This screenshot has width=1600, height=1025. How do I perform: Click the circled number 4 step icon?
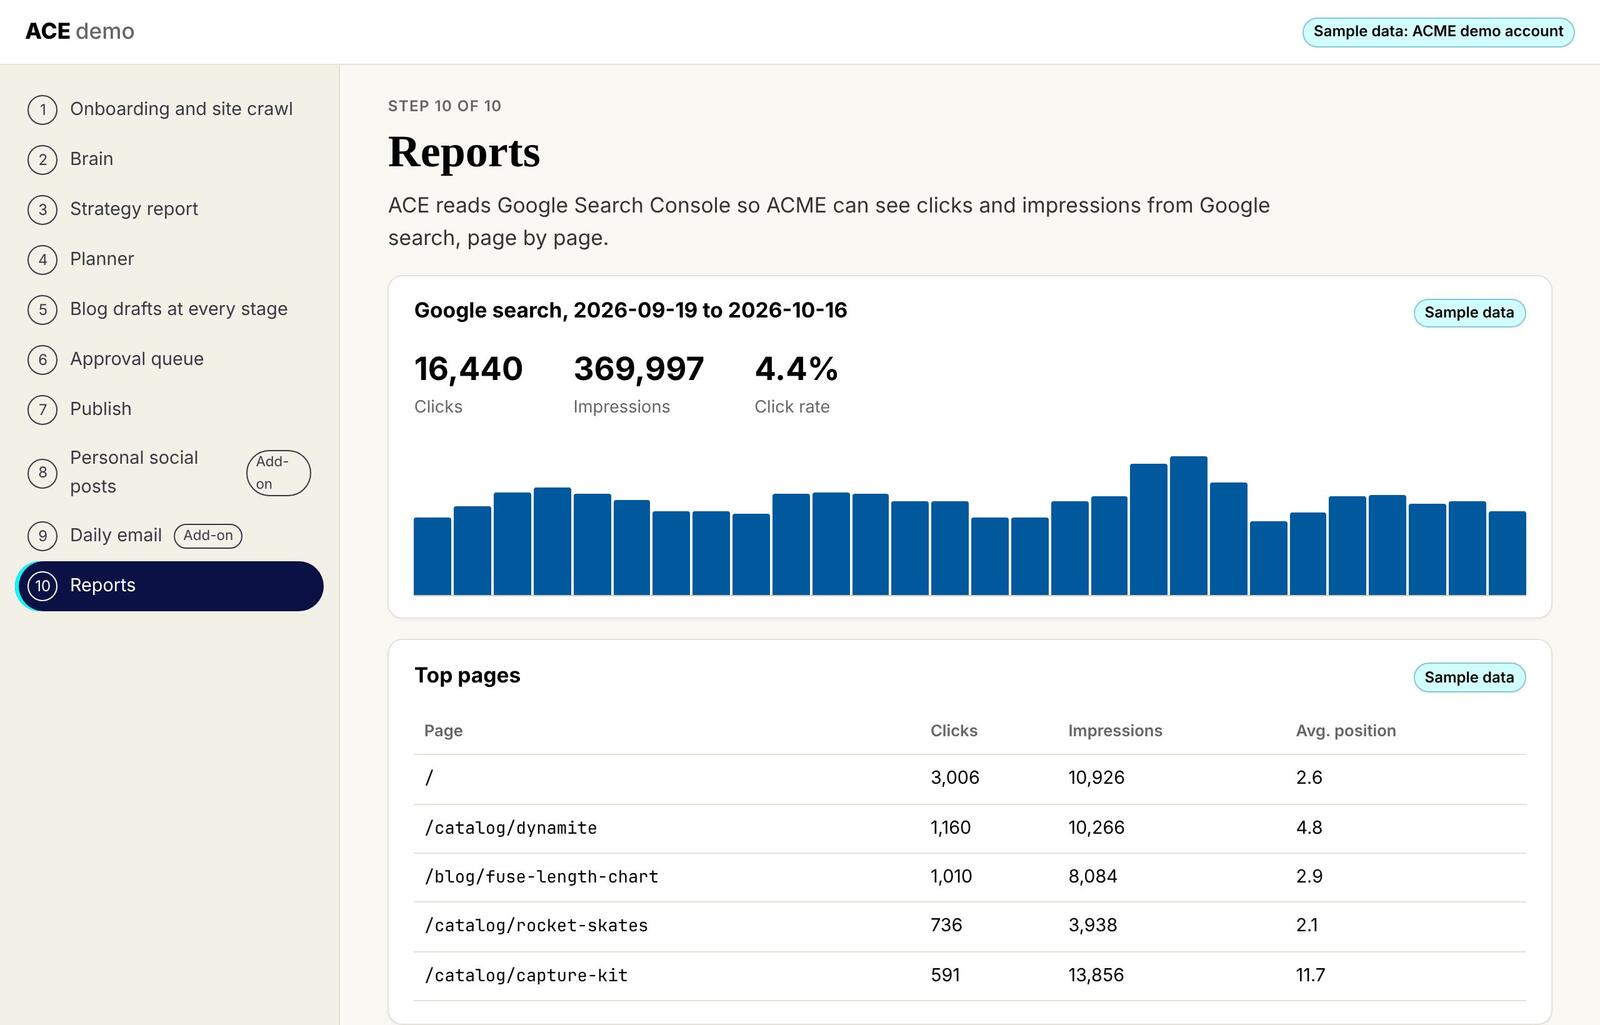click(x=42, y=259)
